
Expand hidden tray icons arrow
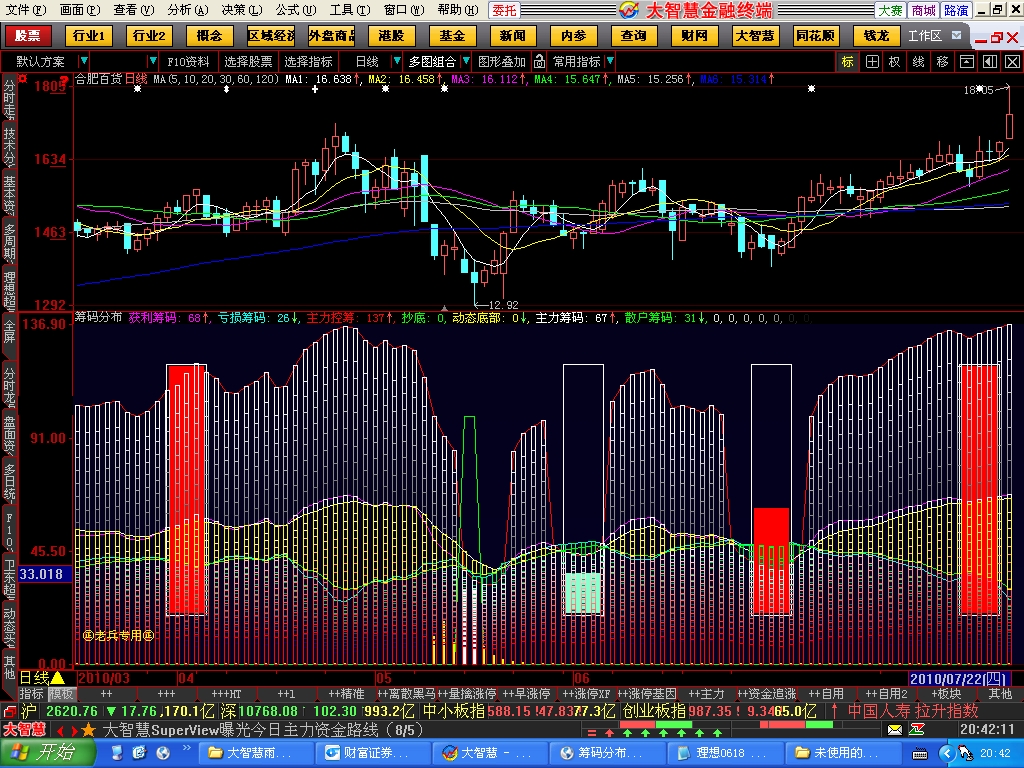click(x=946, y=754)
